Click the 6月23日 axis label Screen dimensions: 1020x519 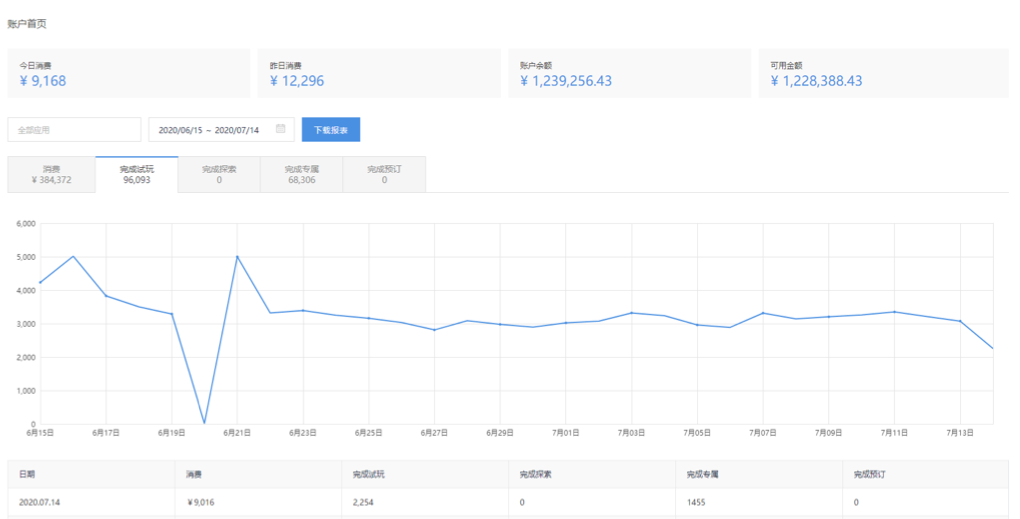302,432
